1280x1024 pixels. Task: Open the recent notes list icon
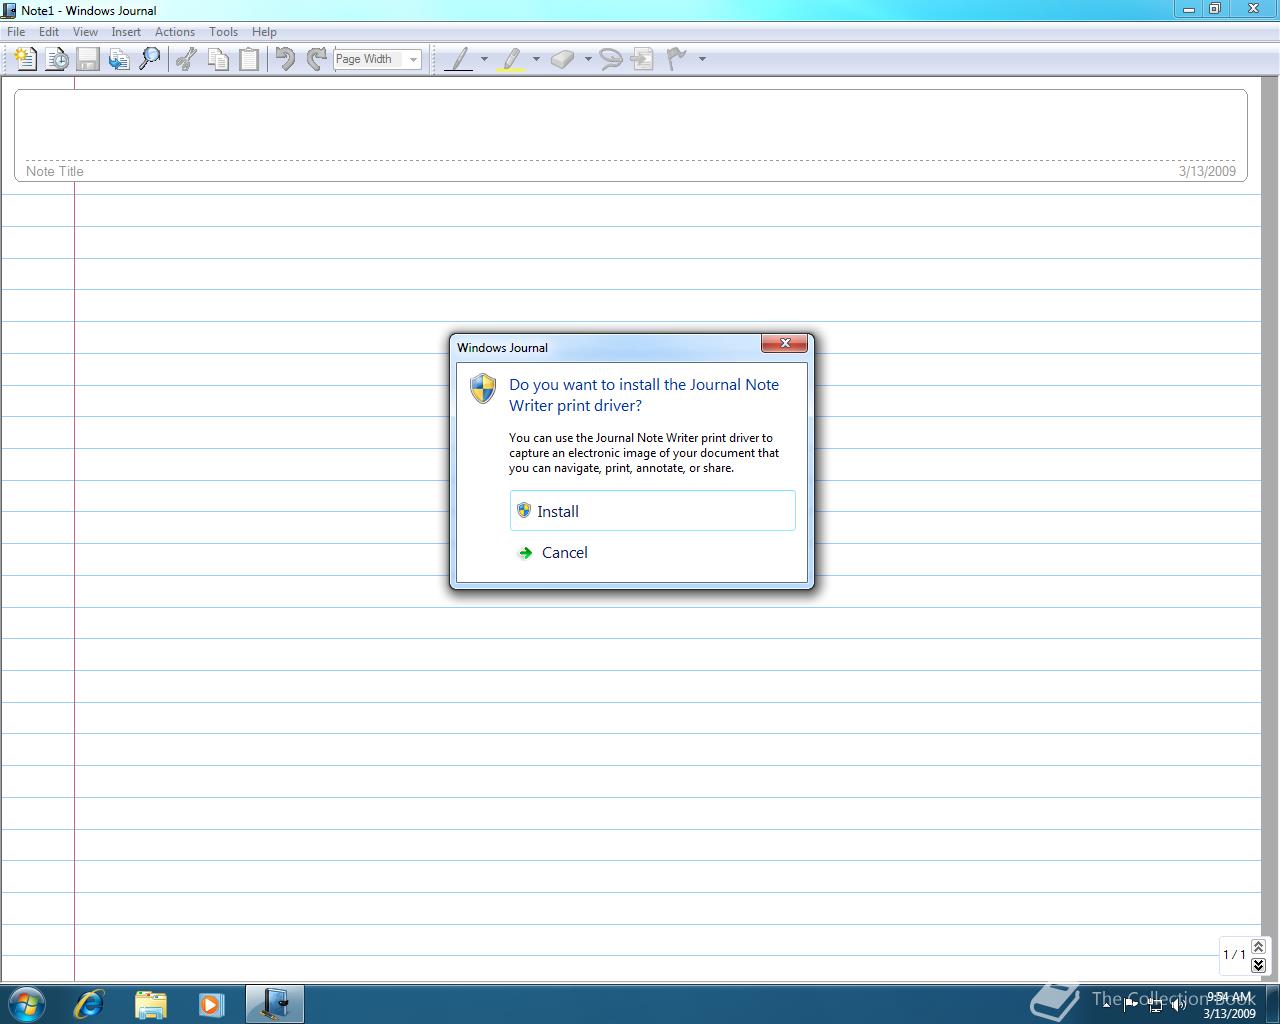[57, 59]
